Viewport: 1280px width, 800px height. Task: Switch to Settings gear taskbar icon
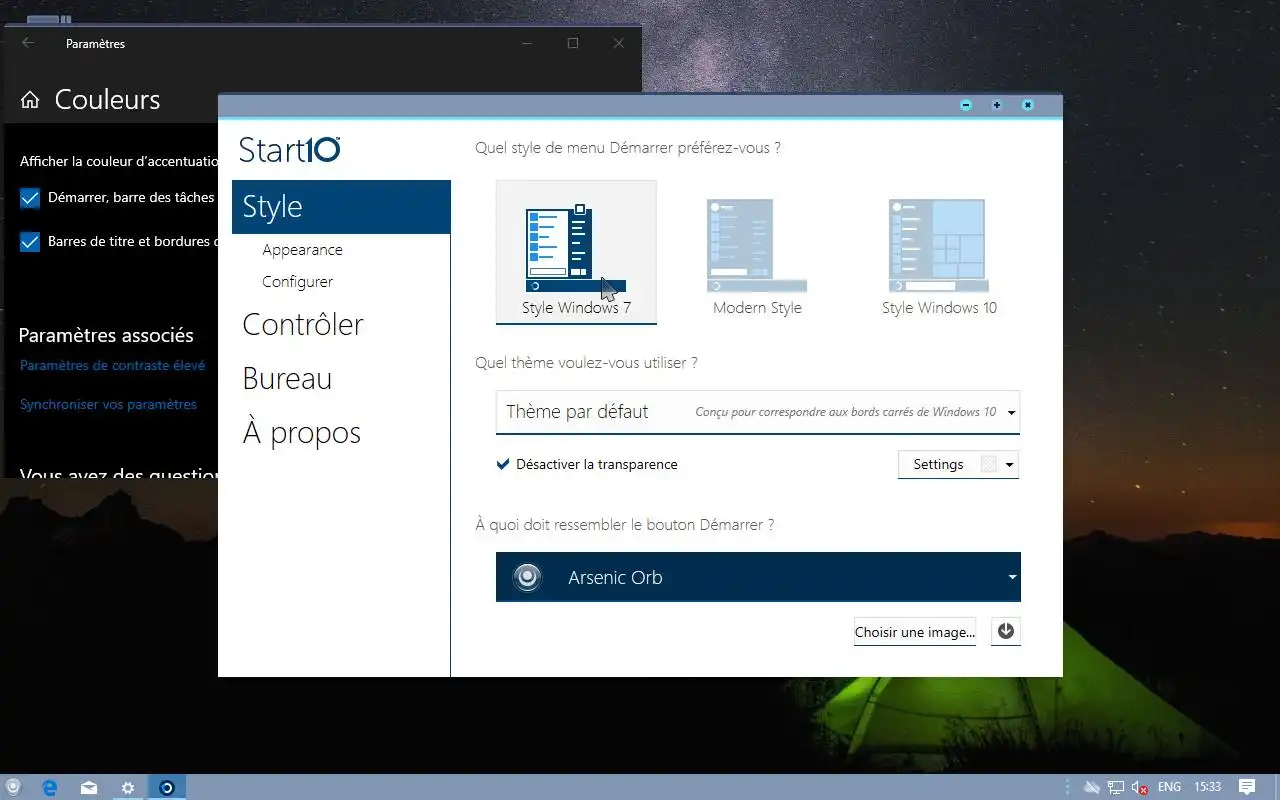pyautogui.click(x=128, y=788)
